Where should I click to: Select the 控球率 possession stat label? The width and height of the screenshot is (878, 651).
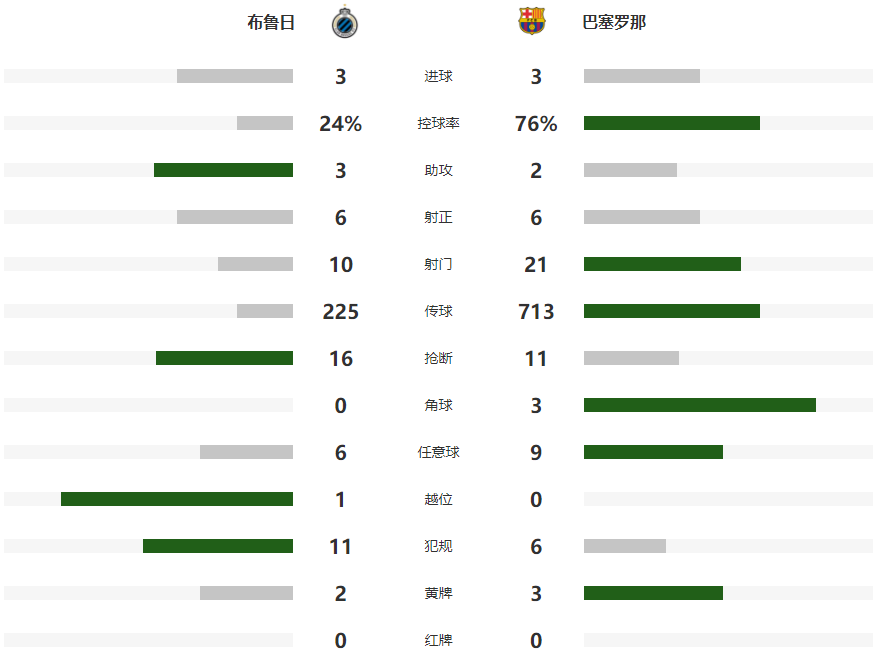[x=438, y=123]
